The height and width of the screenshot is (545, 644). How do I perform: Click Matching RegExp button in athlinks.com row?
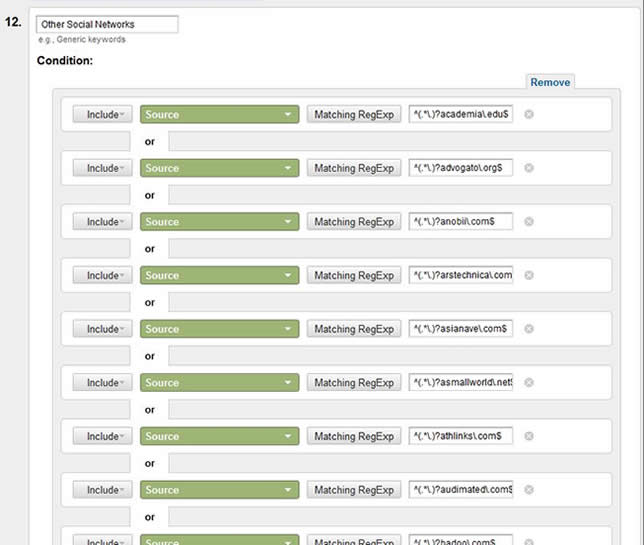point(354,436)
